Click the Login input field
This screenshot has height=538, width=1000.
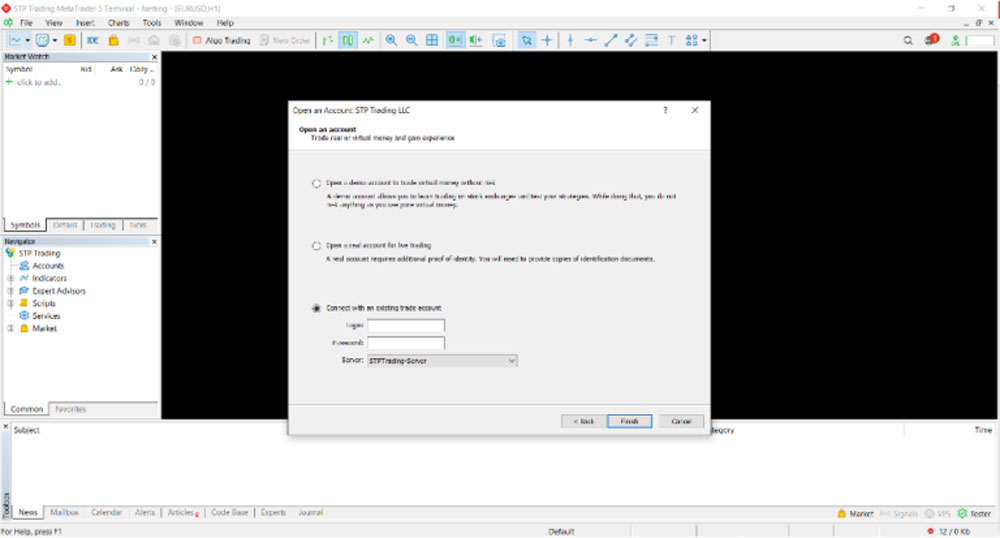[x=406, y=326]
